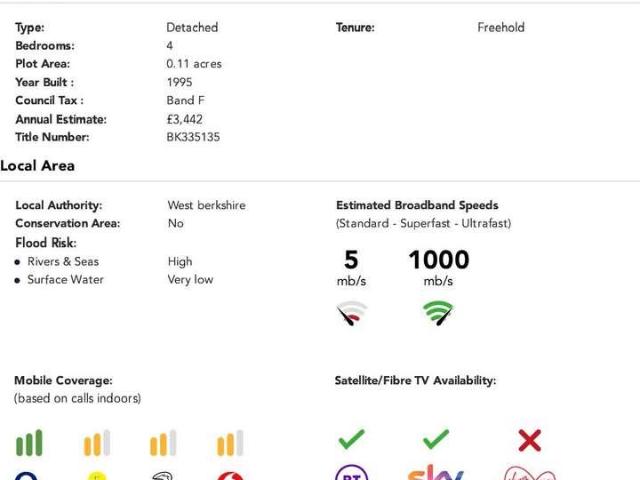
Task: Select the Rivers & Seas flood risk item
Action: click(63, 262)
